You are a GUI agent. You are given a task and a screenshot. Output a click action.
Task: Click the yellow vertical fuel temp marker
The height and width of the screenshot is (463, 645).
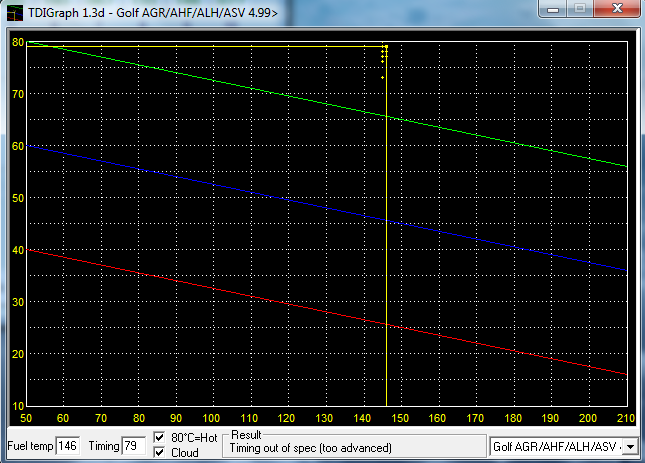click(x=387, y=250)
